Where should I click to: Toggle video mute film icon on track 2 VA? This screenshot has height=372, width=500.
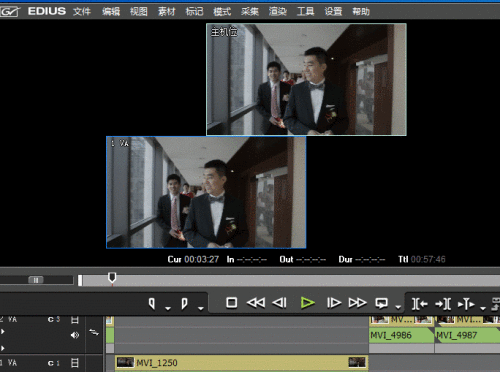pos(75,320)
